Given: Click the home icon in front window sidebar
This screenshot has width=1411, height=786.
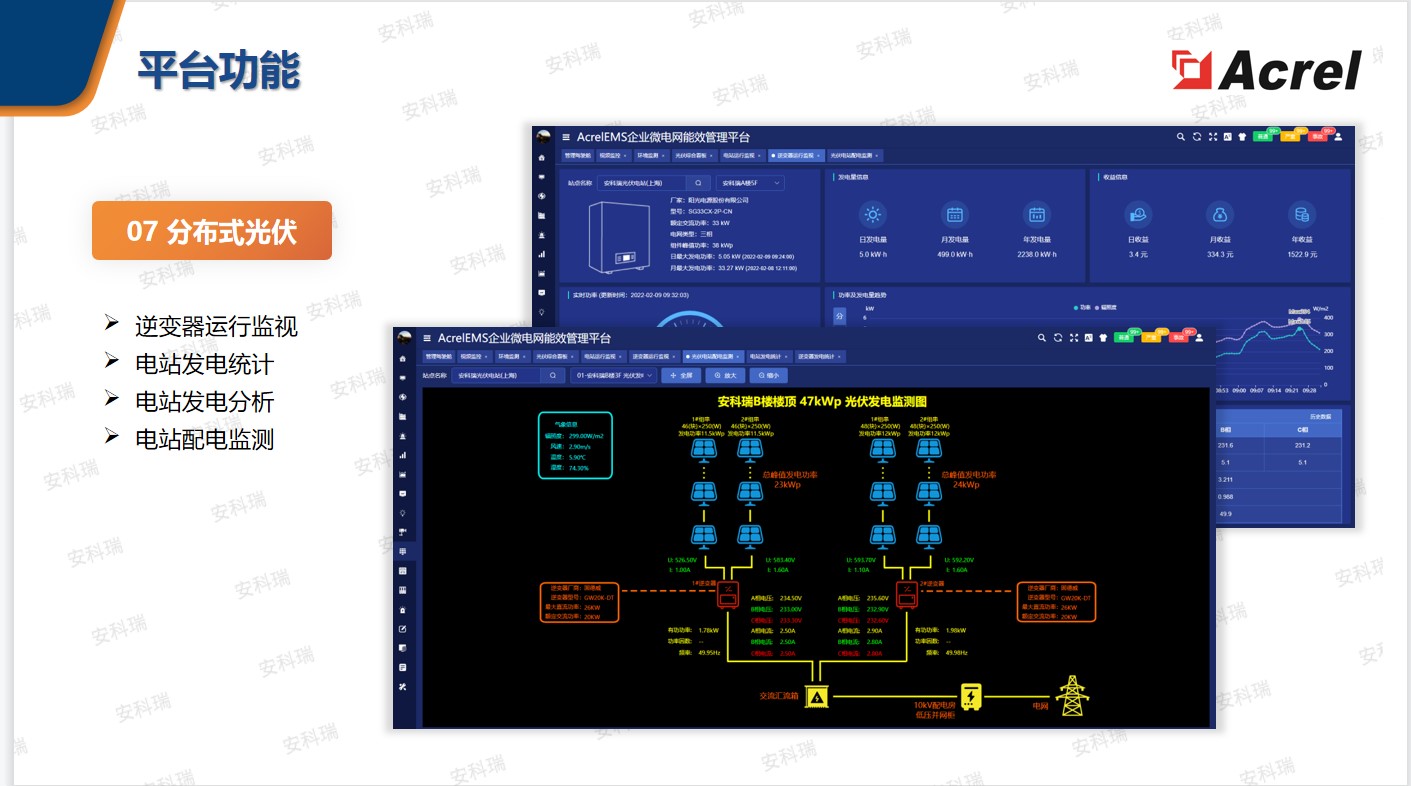Looking at the screenshot, I should (x=403, y=358).
